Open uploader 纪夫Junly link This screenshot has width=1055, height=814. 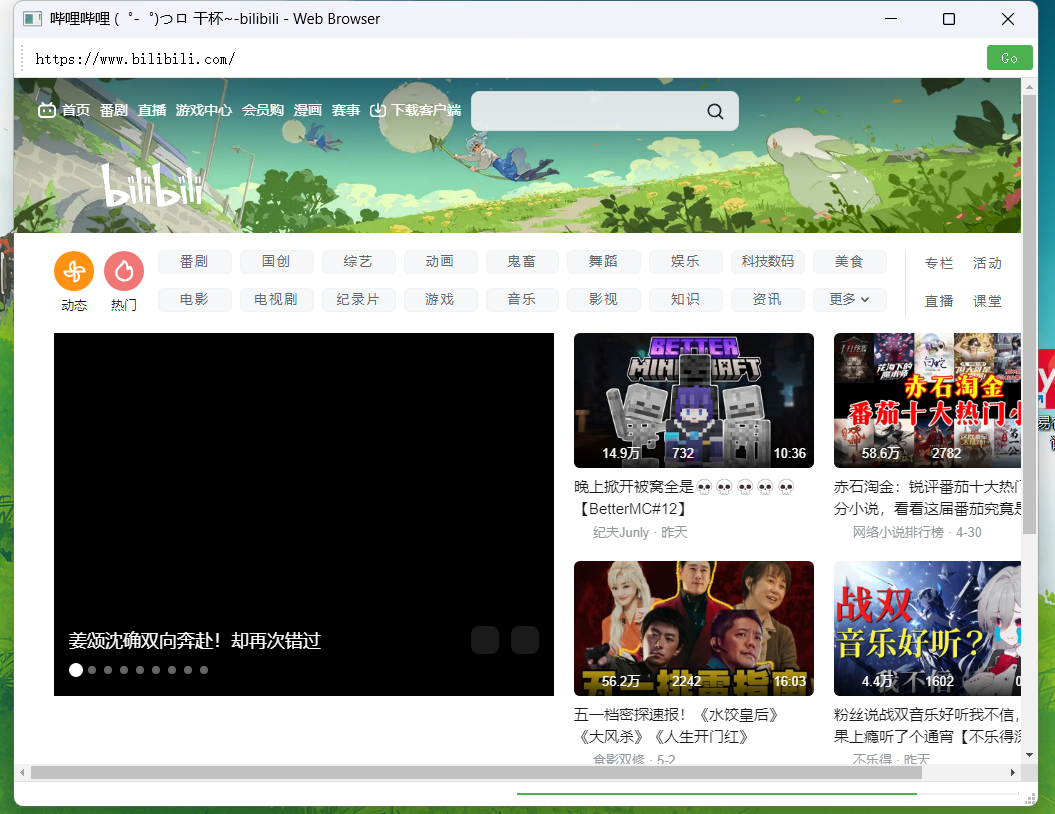[x=621, y=532]
